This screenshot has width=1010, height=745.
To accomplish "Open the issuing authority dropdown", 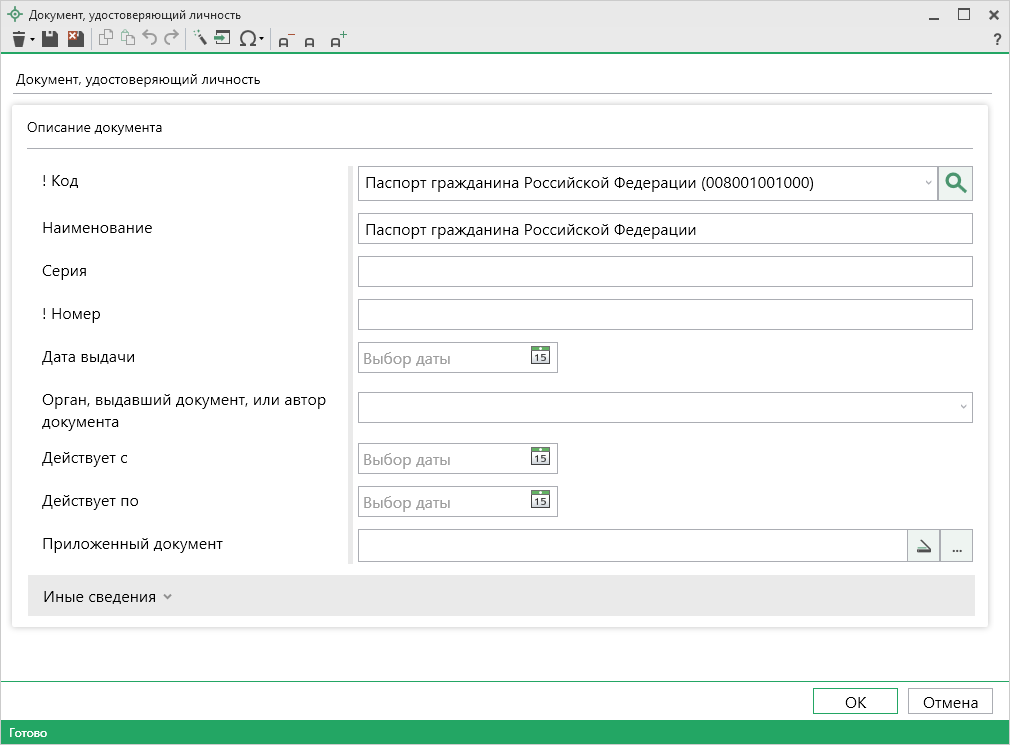I will (x=963, y=407).
